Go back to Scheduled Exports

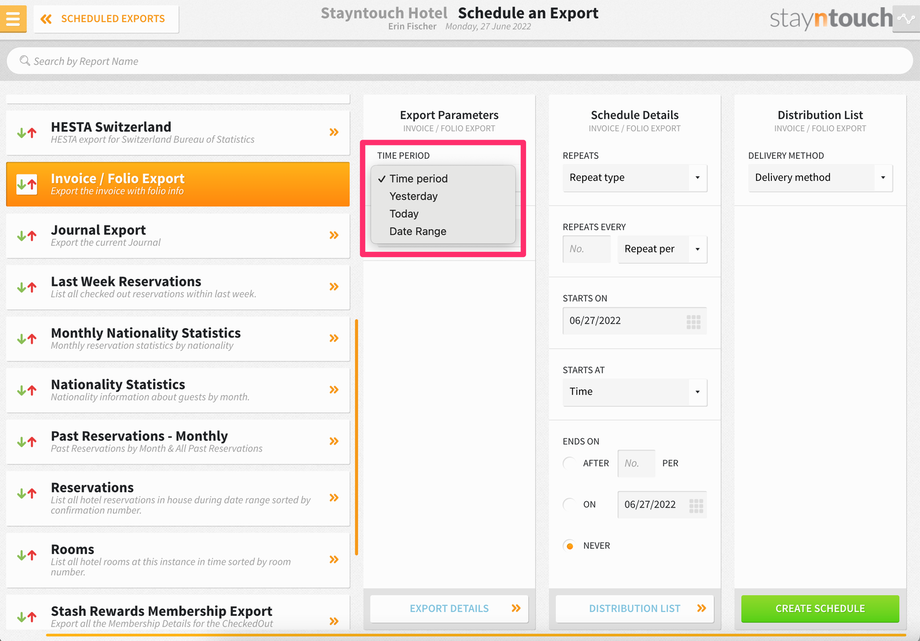click(x=106, y=19)
